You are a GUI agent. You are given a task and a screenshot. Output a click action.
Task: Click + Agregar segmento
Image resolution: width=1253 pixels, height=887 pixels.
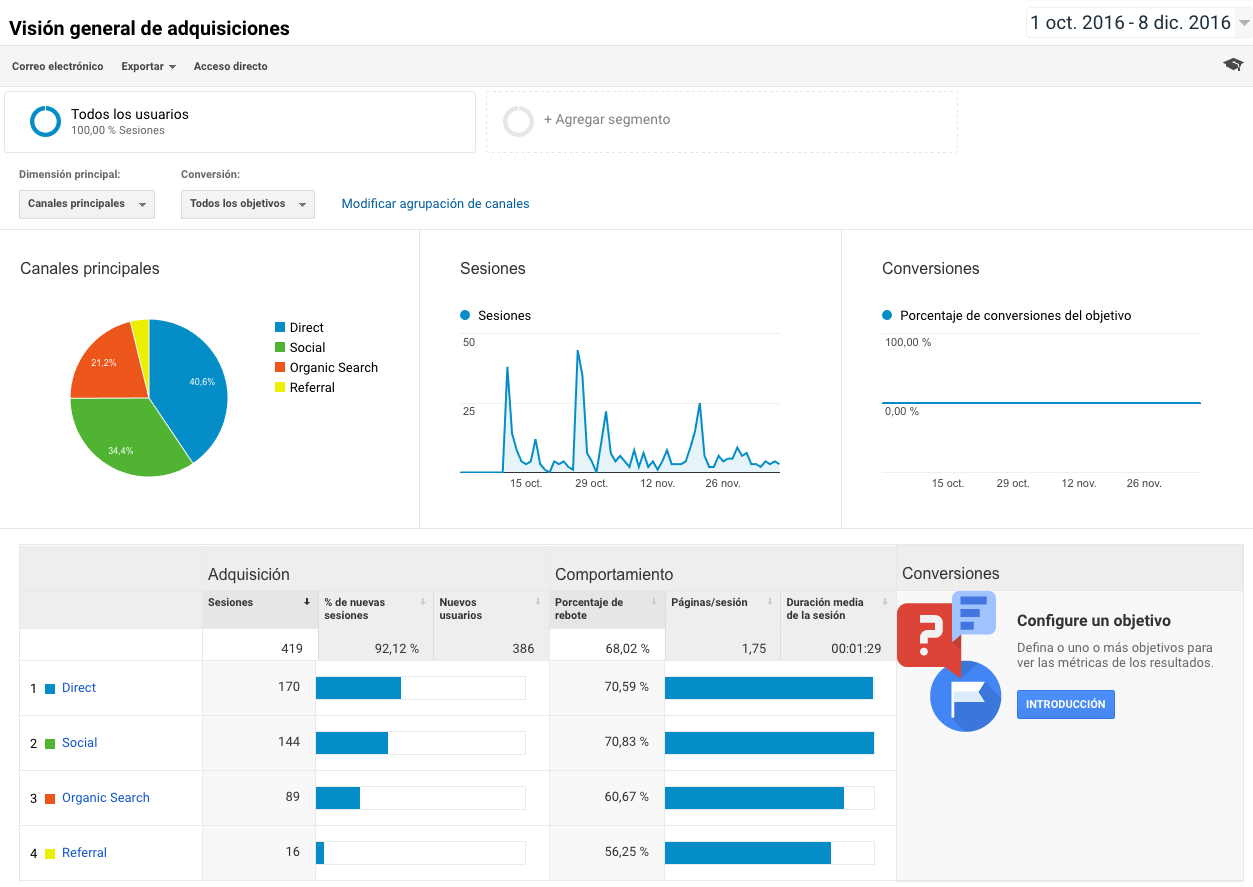[x=606, y=119]
